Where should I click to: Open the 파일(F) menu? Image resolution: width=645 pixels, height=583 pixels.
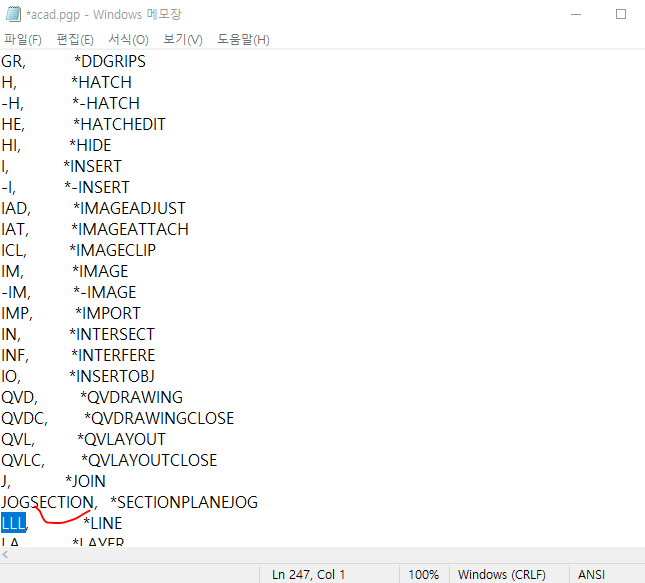[23, 39]
